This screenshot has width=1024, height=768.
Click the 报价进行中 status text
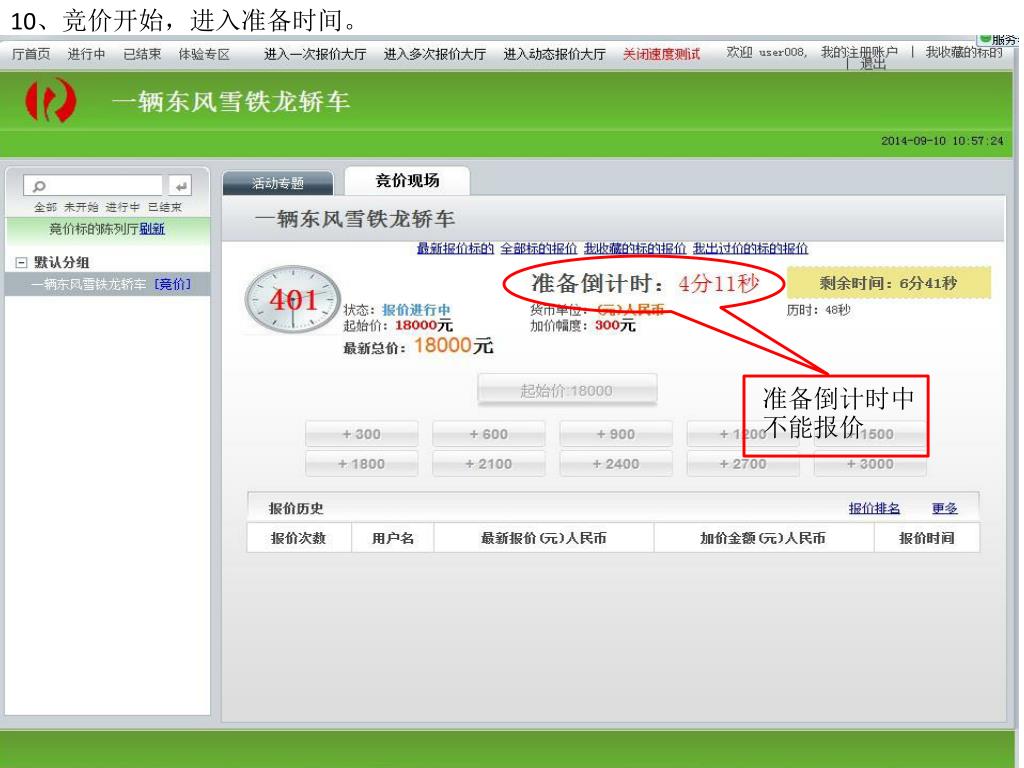pos(416,310)
